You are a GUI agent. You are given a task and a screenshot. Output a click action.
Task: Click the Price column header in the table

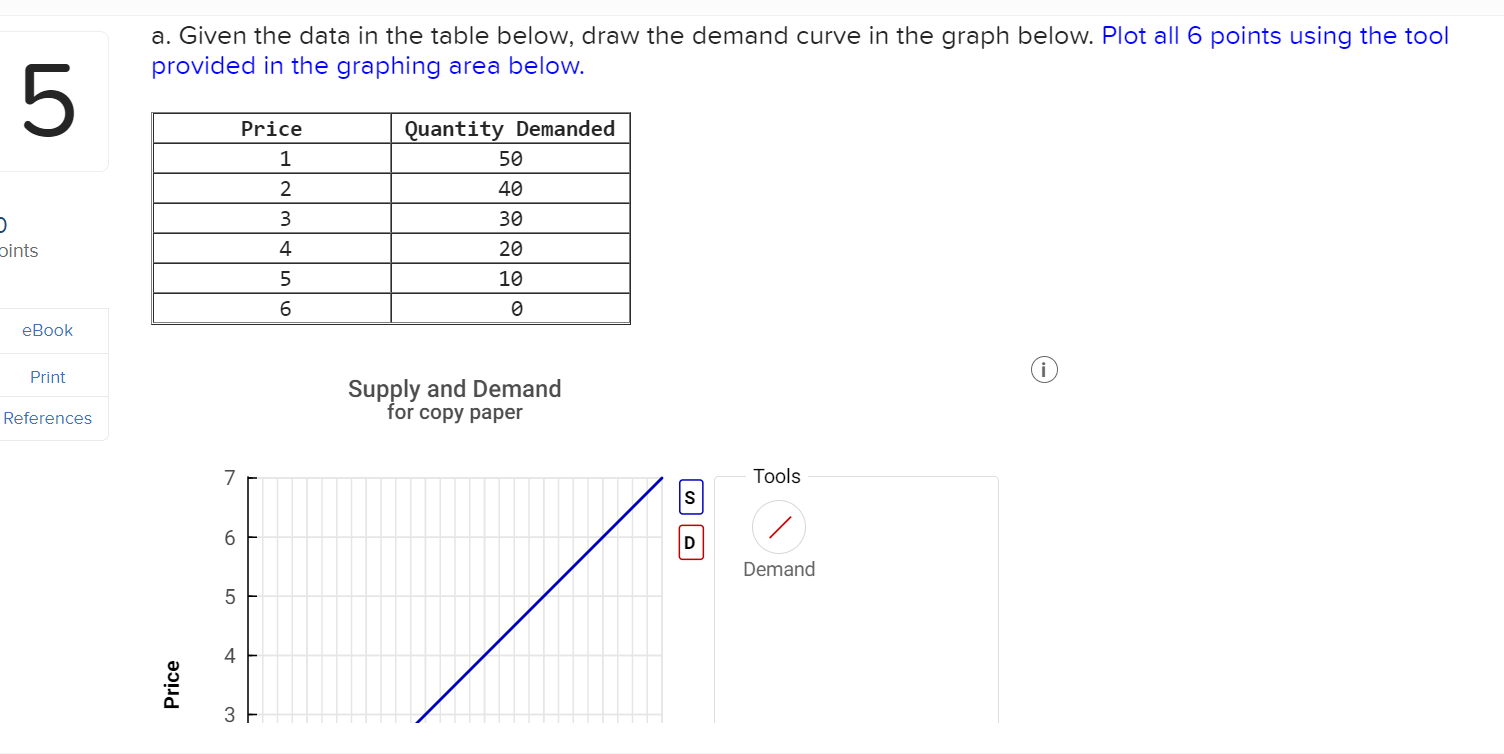(x=271, y=128)
